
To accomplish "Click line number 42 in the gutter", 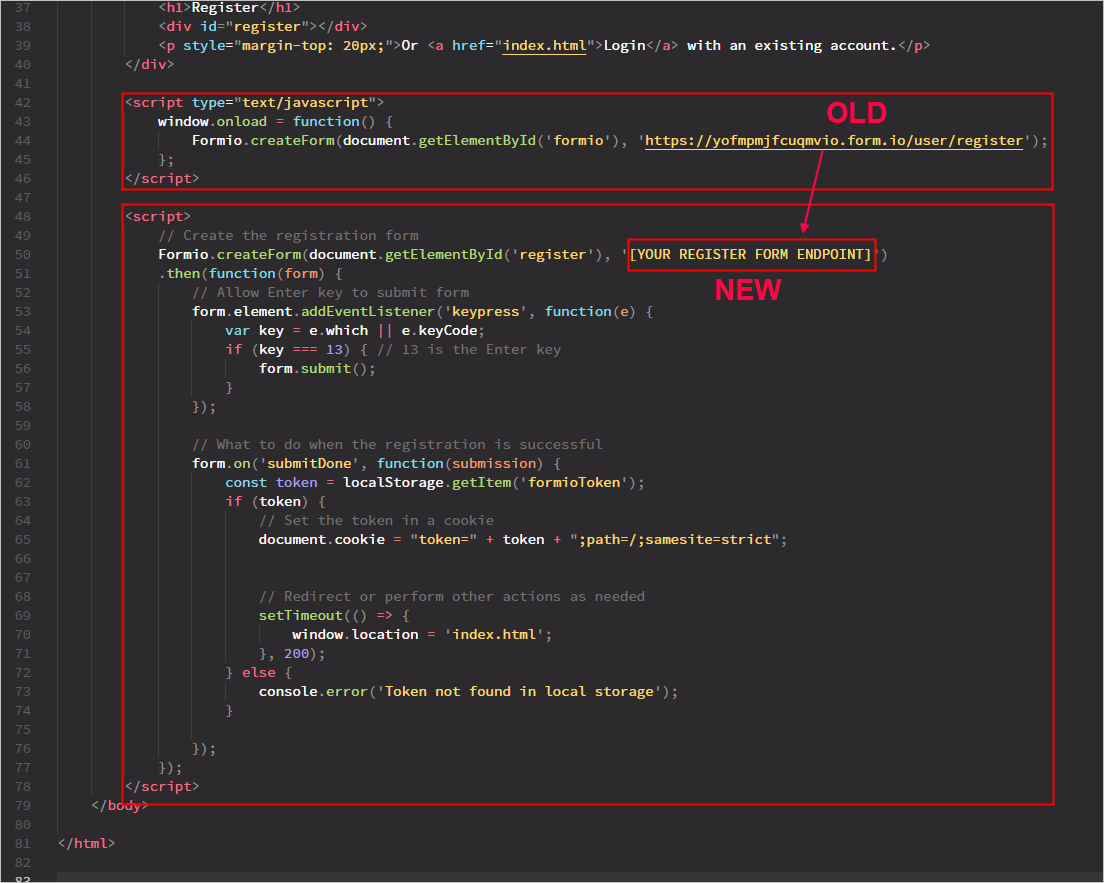I will [22, 101].
